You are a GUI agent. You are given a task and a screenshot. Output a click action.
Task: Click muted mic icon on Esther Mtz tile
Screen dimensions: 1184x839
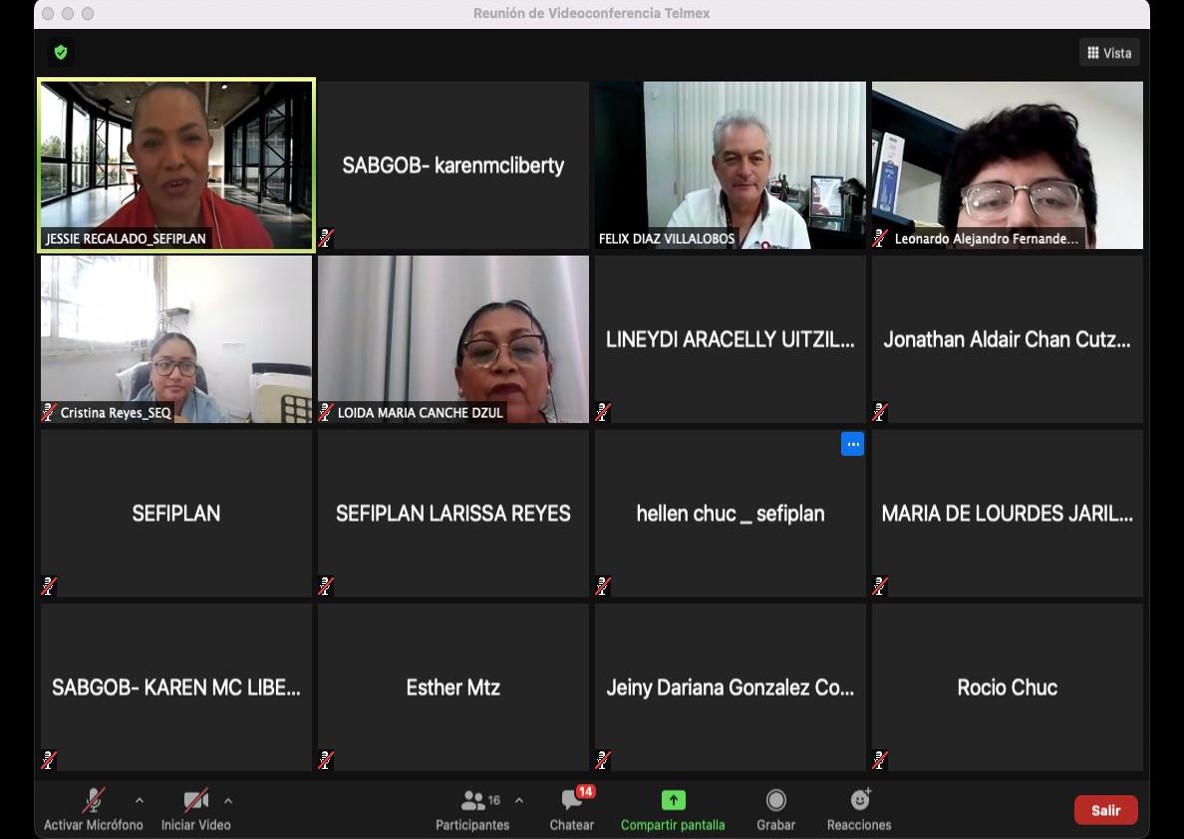(x=326, y=760)
